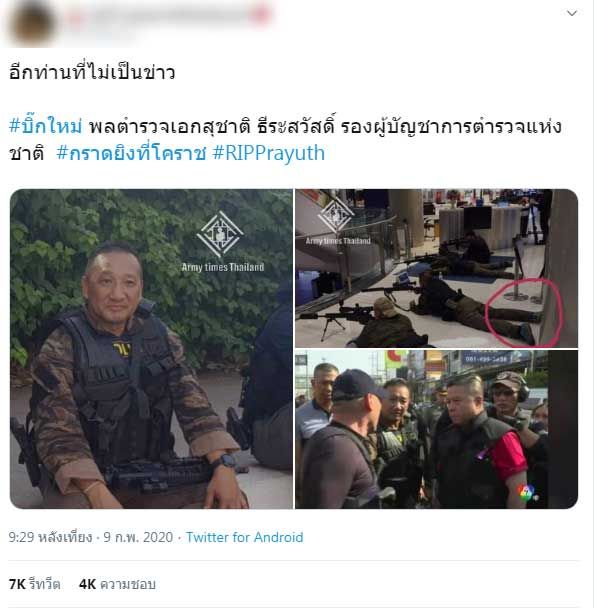This screenshot has height=608, width=594.
Task: Click Army times Thailand logo on officer photo
Action: (222, 241)
